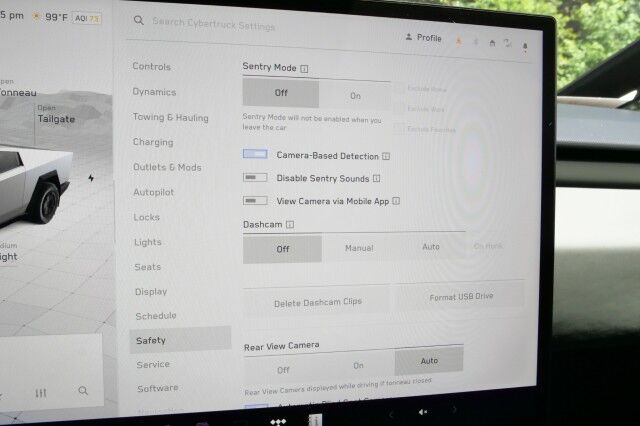Tap the media card search icon
This screenshot has height=426, width=640.
pyautogui.click(x=83, y=391)
